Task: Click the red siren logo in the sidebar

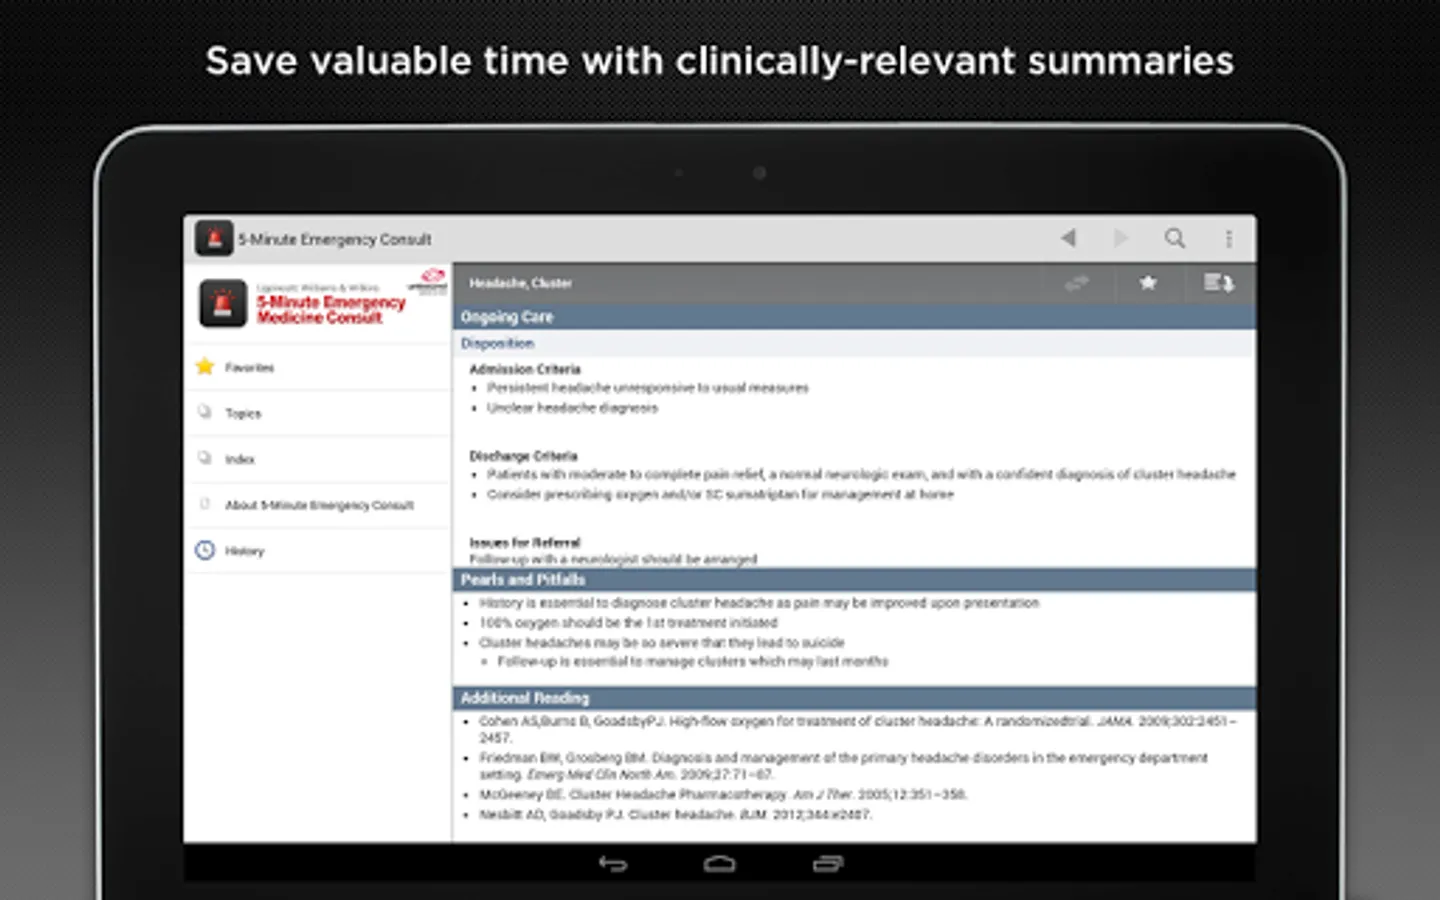Action: tap(223, 303)
